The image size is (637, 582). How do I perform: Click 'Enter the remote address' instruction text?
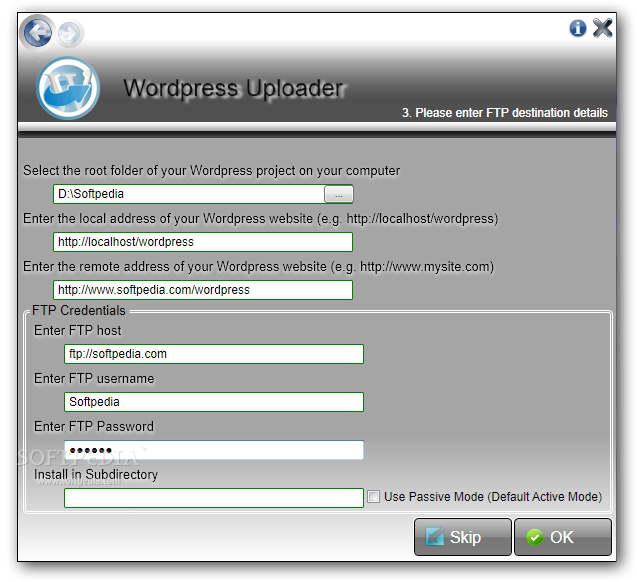point(258,266)
